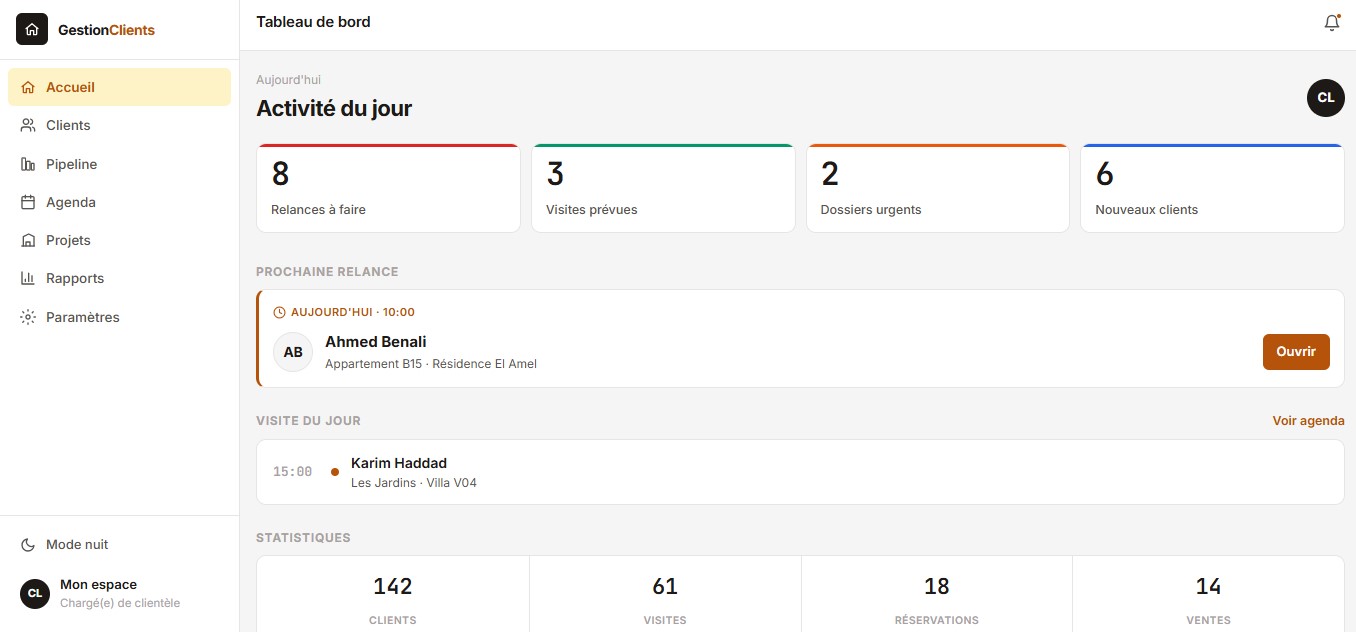Click the calendar icon beside Agenda
1356x632 pixels.
(28, 202)
